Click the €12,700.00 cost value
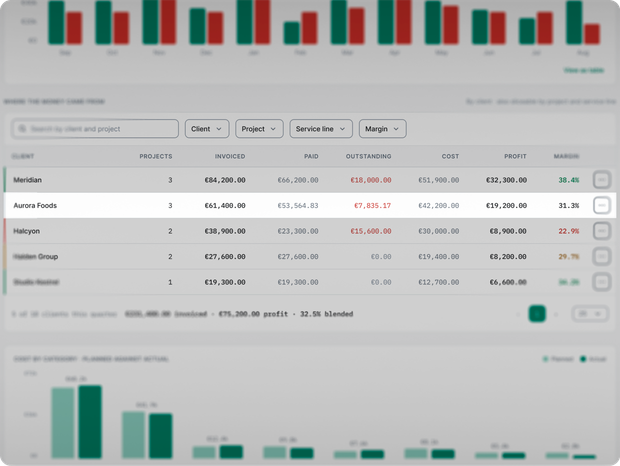Screen dimensions: 620x466 pyautogui.click(x=439, y=282)
